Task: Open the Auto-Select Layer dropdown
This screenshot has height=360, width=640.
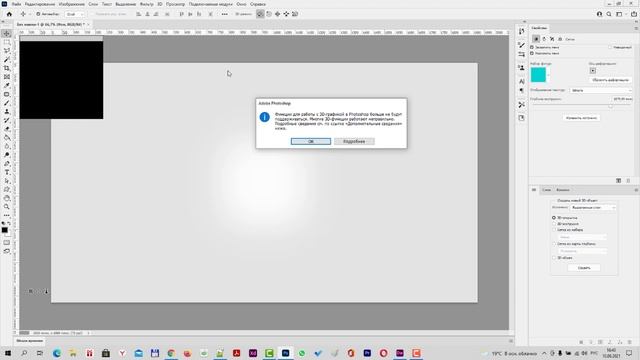Action: (75, 14)
